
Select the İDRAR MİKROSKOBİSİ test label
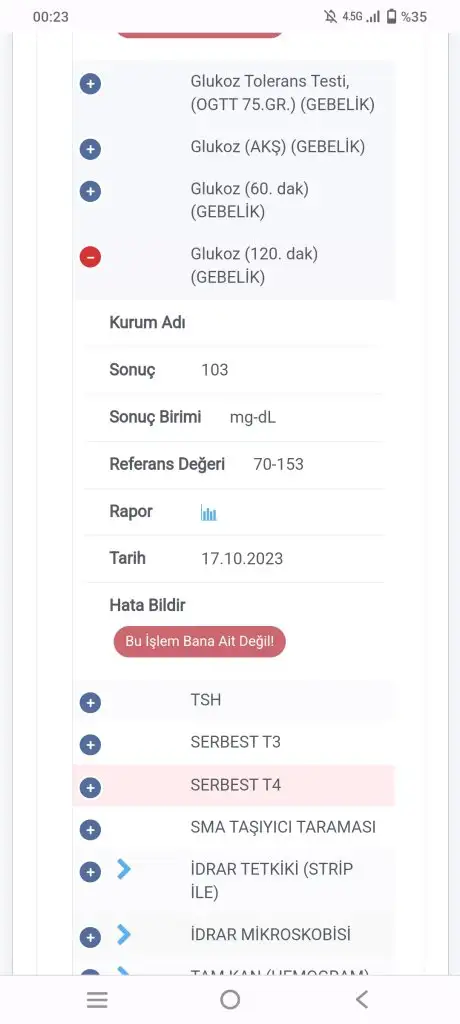click(x=271, y=935)
